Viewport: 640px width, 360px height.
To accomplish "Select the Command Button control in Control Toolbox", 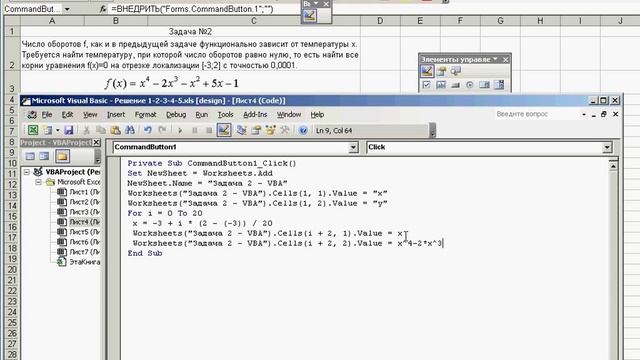I will [x=456, y=85].
